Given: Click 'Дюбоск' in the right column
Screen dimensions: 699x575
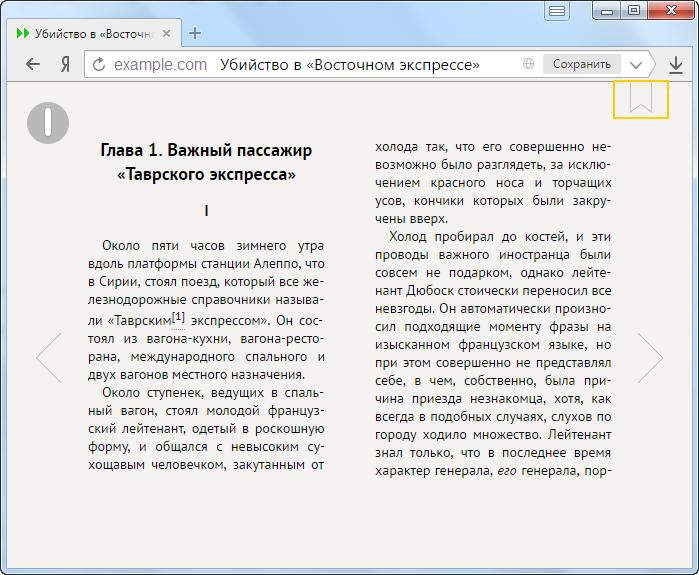Looking at the screenshot, I should [430, 291].
